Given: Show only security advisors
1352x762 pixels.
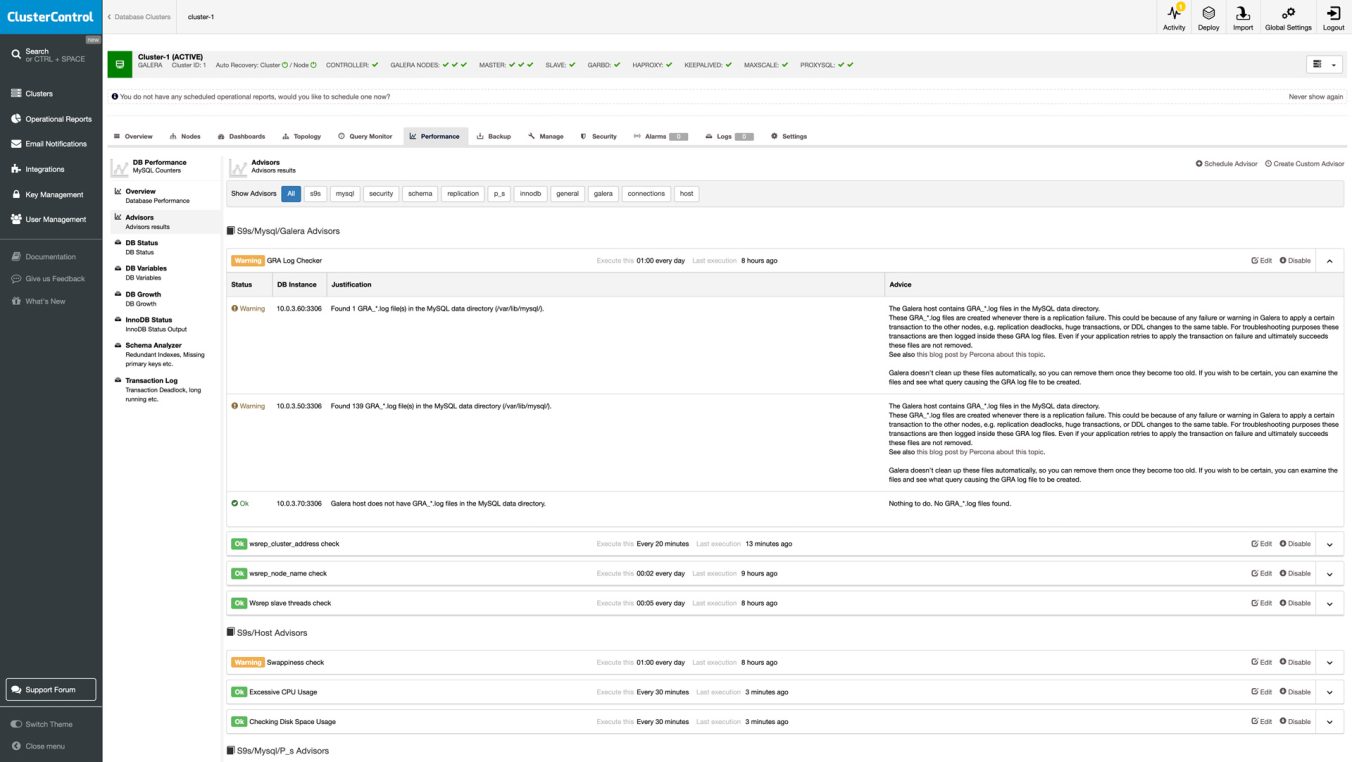Looking at the screenshot, I should 380,193.
